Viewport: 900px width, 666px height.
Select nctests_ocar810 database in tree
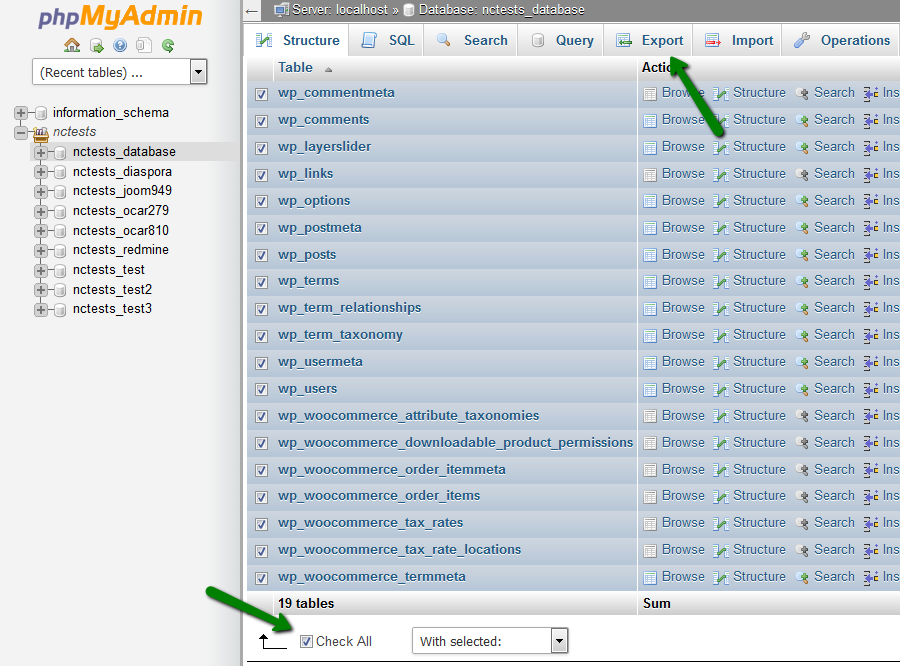click(121, 230)
